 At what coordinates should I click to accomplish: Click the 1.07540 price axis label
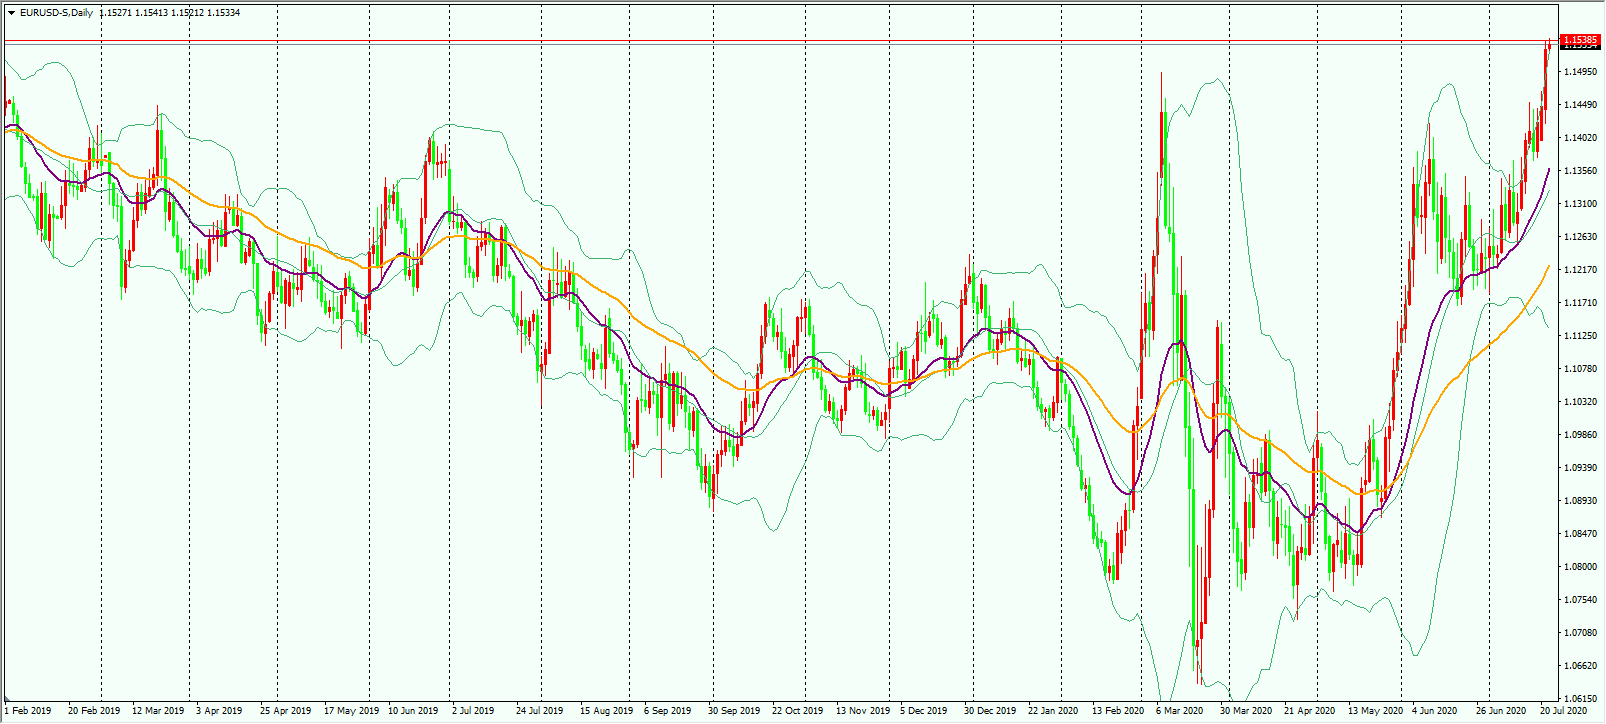tap(1580, 600)
